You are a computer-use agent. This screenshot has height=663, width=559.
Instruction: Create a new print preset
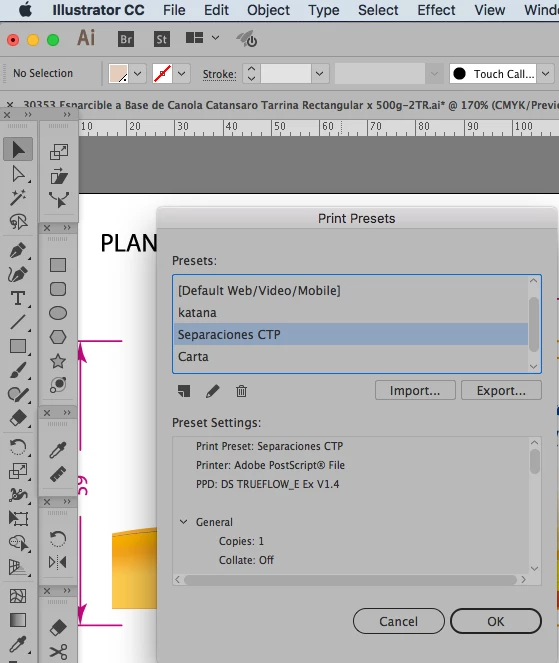(184, 391)
